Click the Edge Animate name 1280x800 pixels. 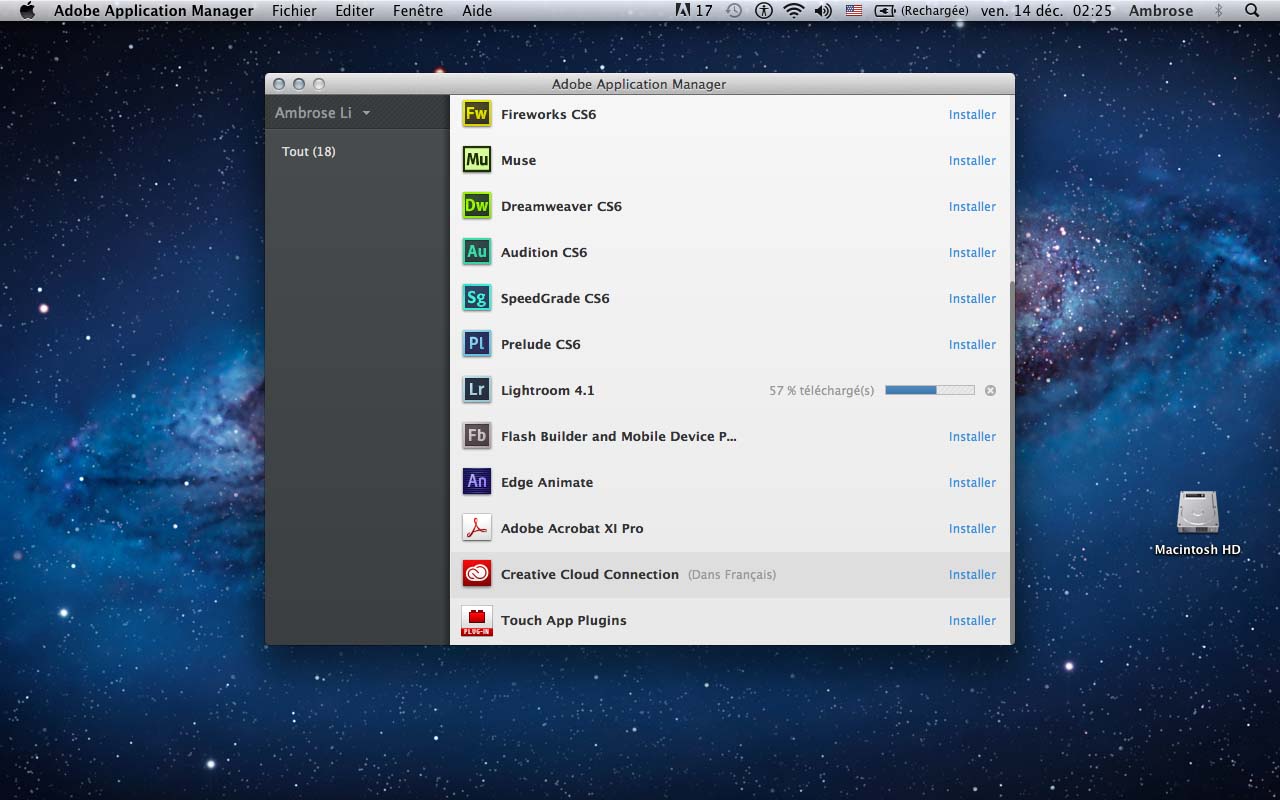tap(547, 482)
